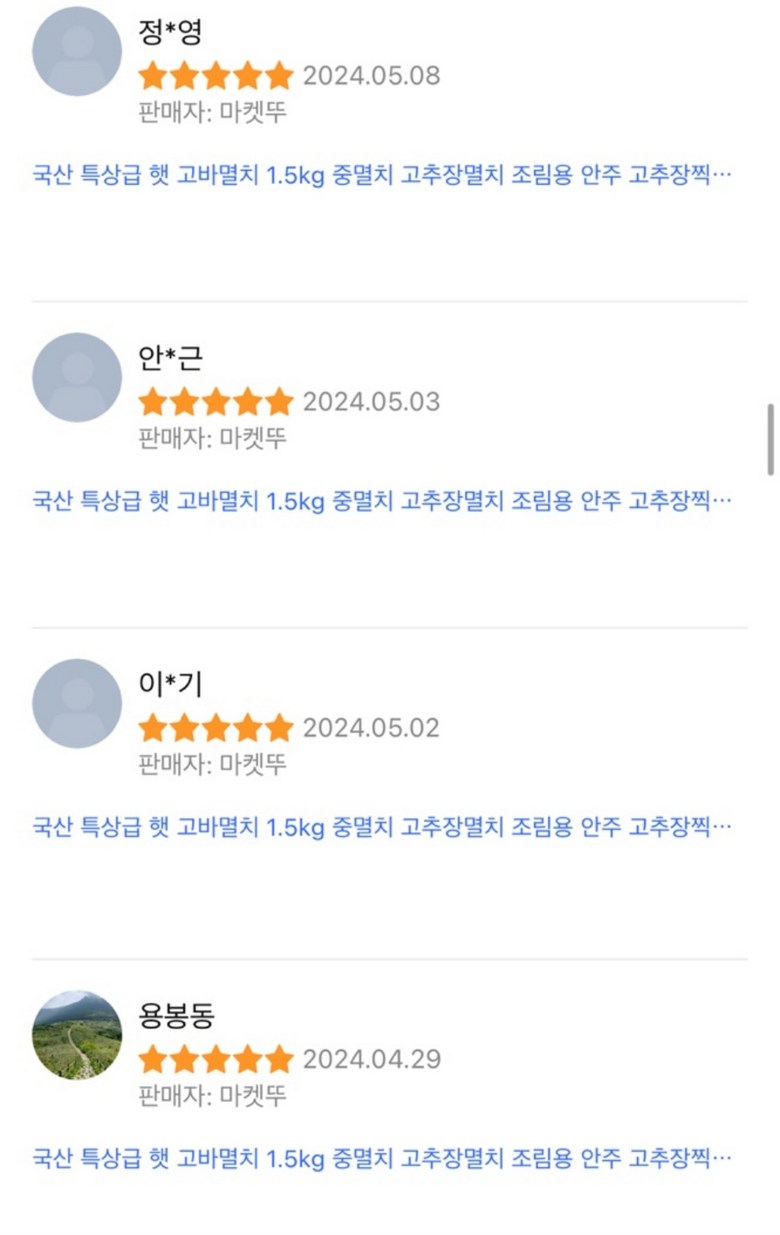Open 안*근's default profile avatar
Screen dimensions: 780x1235
click(77, 377)
